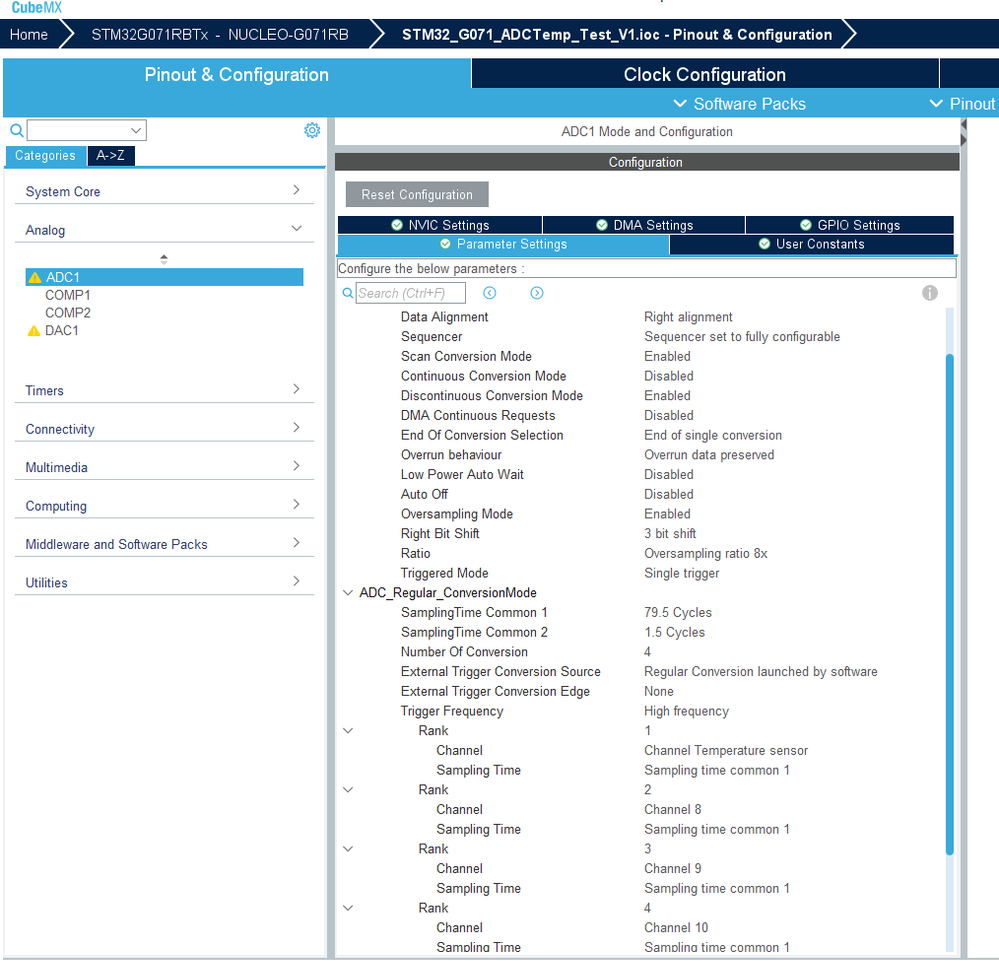This screenshot has width=999, height=961.
Task: Open the Software Packs dropdown menu
Action: click(x=739, y=104)
